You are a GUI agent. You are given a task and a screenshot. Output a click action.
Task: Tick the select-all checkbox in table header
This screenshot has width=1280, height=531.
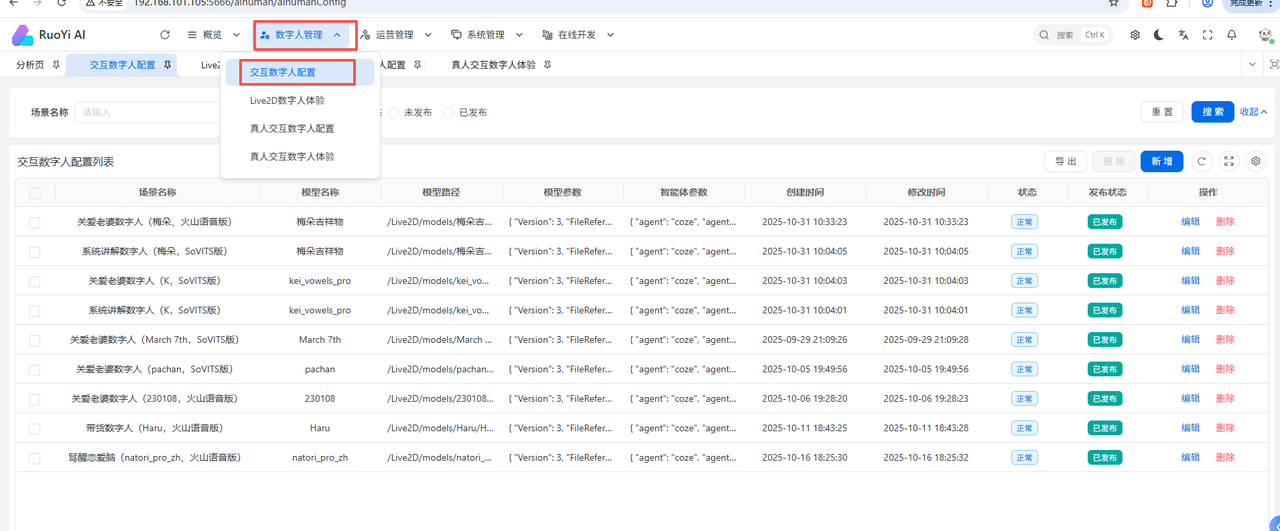[35, 193]
